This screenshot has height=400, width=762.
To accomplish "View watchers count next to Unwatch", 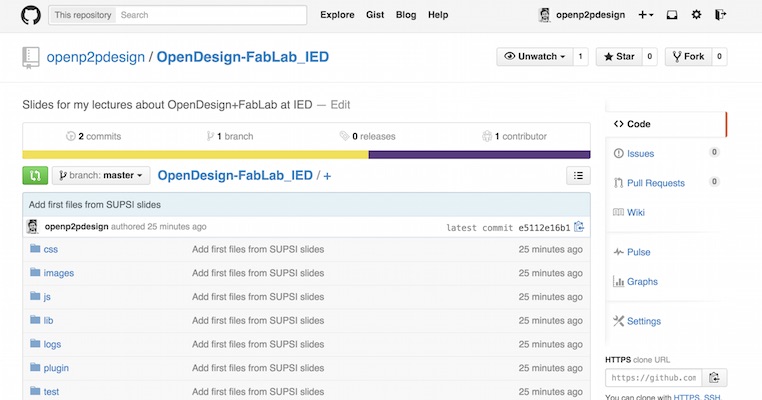I will 580,57.
